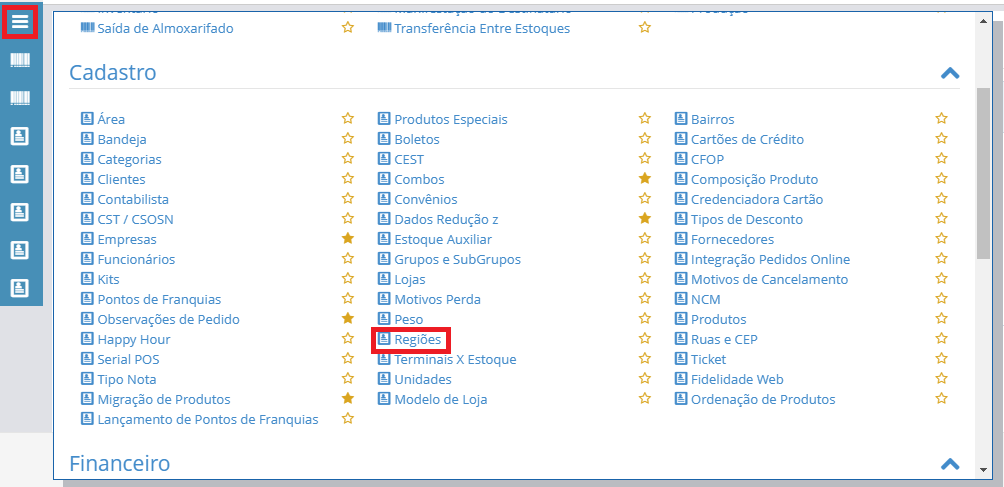Click the icon next to Tipo Nota
The height and width of the screenshot is (487, 1004).
pos(87,379)
